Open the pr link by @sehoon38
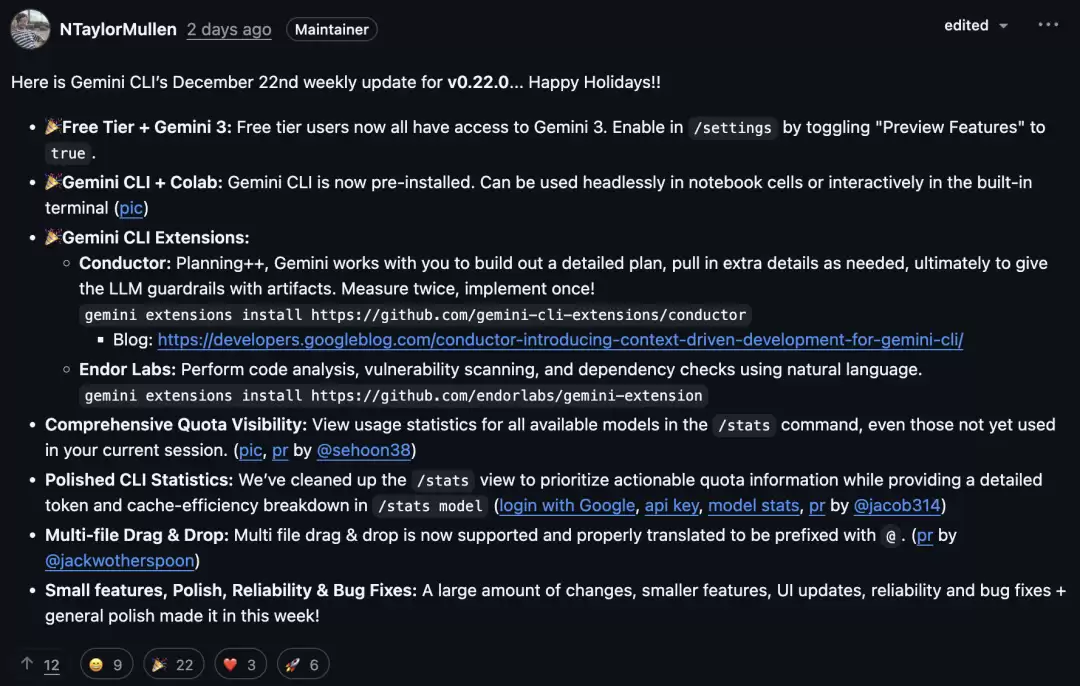This screenshot has height=686, width=1080. pos(280,450)
